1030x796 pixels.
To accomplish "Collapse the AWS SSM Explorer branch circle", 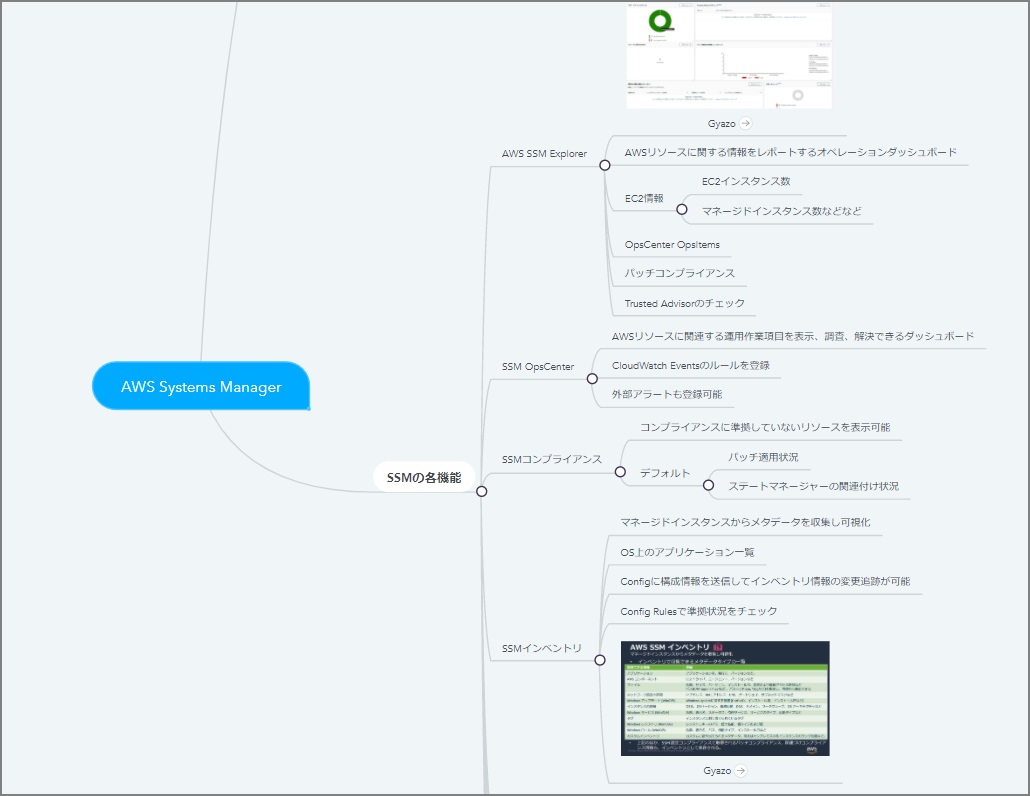I will coord(605,165).
